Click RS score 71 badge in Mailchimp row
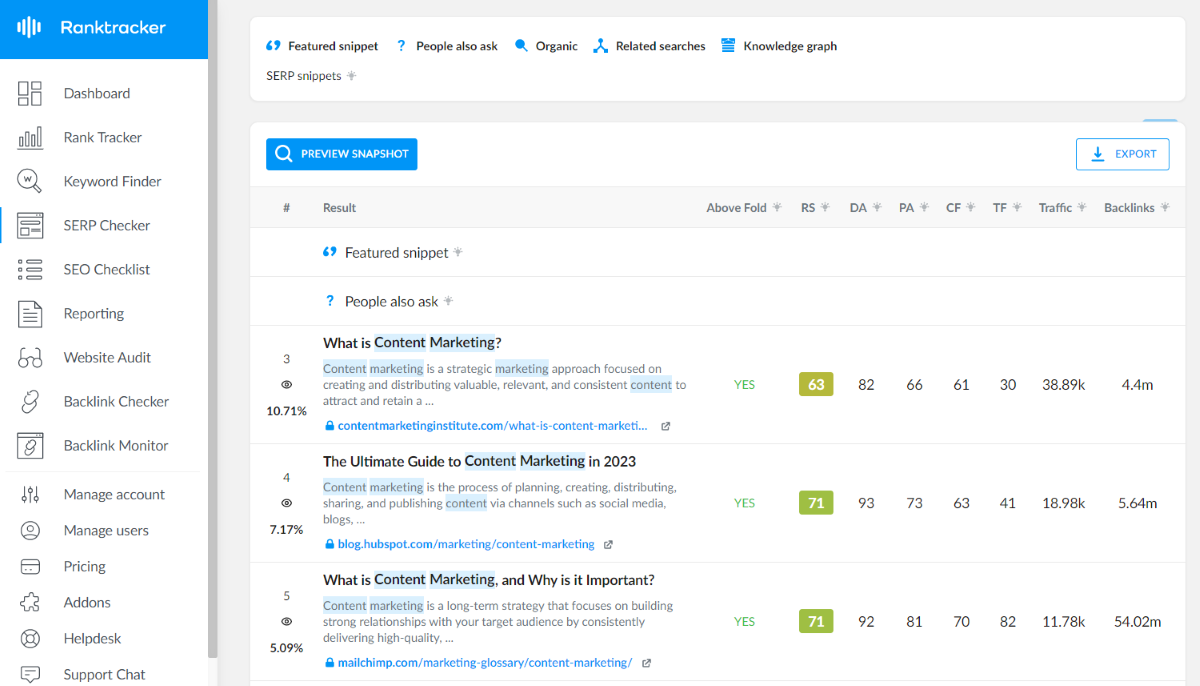1200x686 pixels. 816,622
